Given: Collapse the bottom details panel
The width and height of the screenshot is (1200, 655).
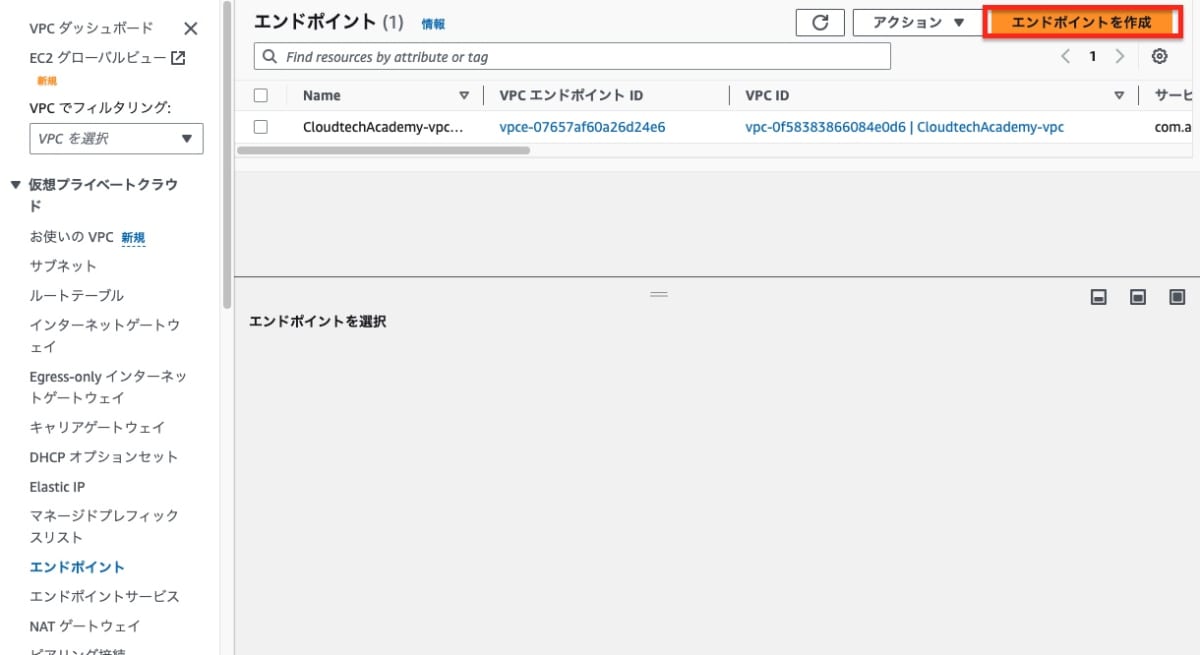Looking at the screenshot, I should [x=1098, y=297].
